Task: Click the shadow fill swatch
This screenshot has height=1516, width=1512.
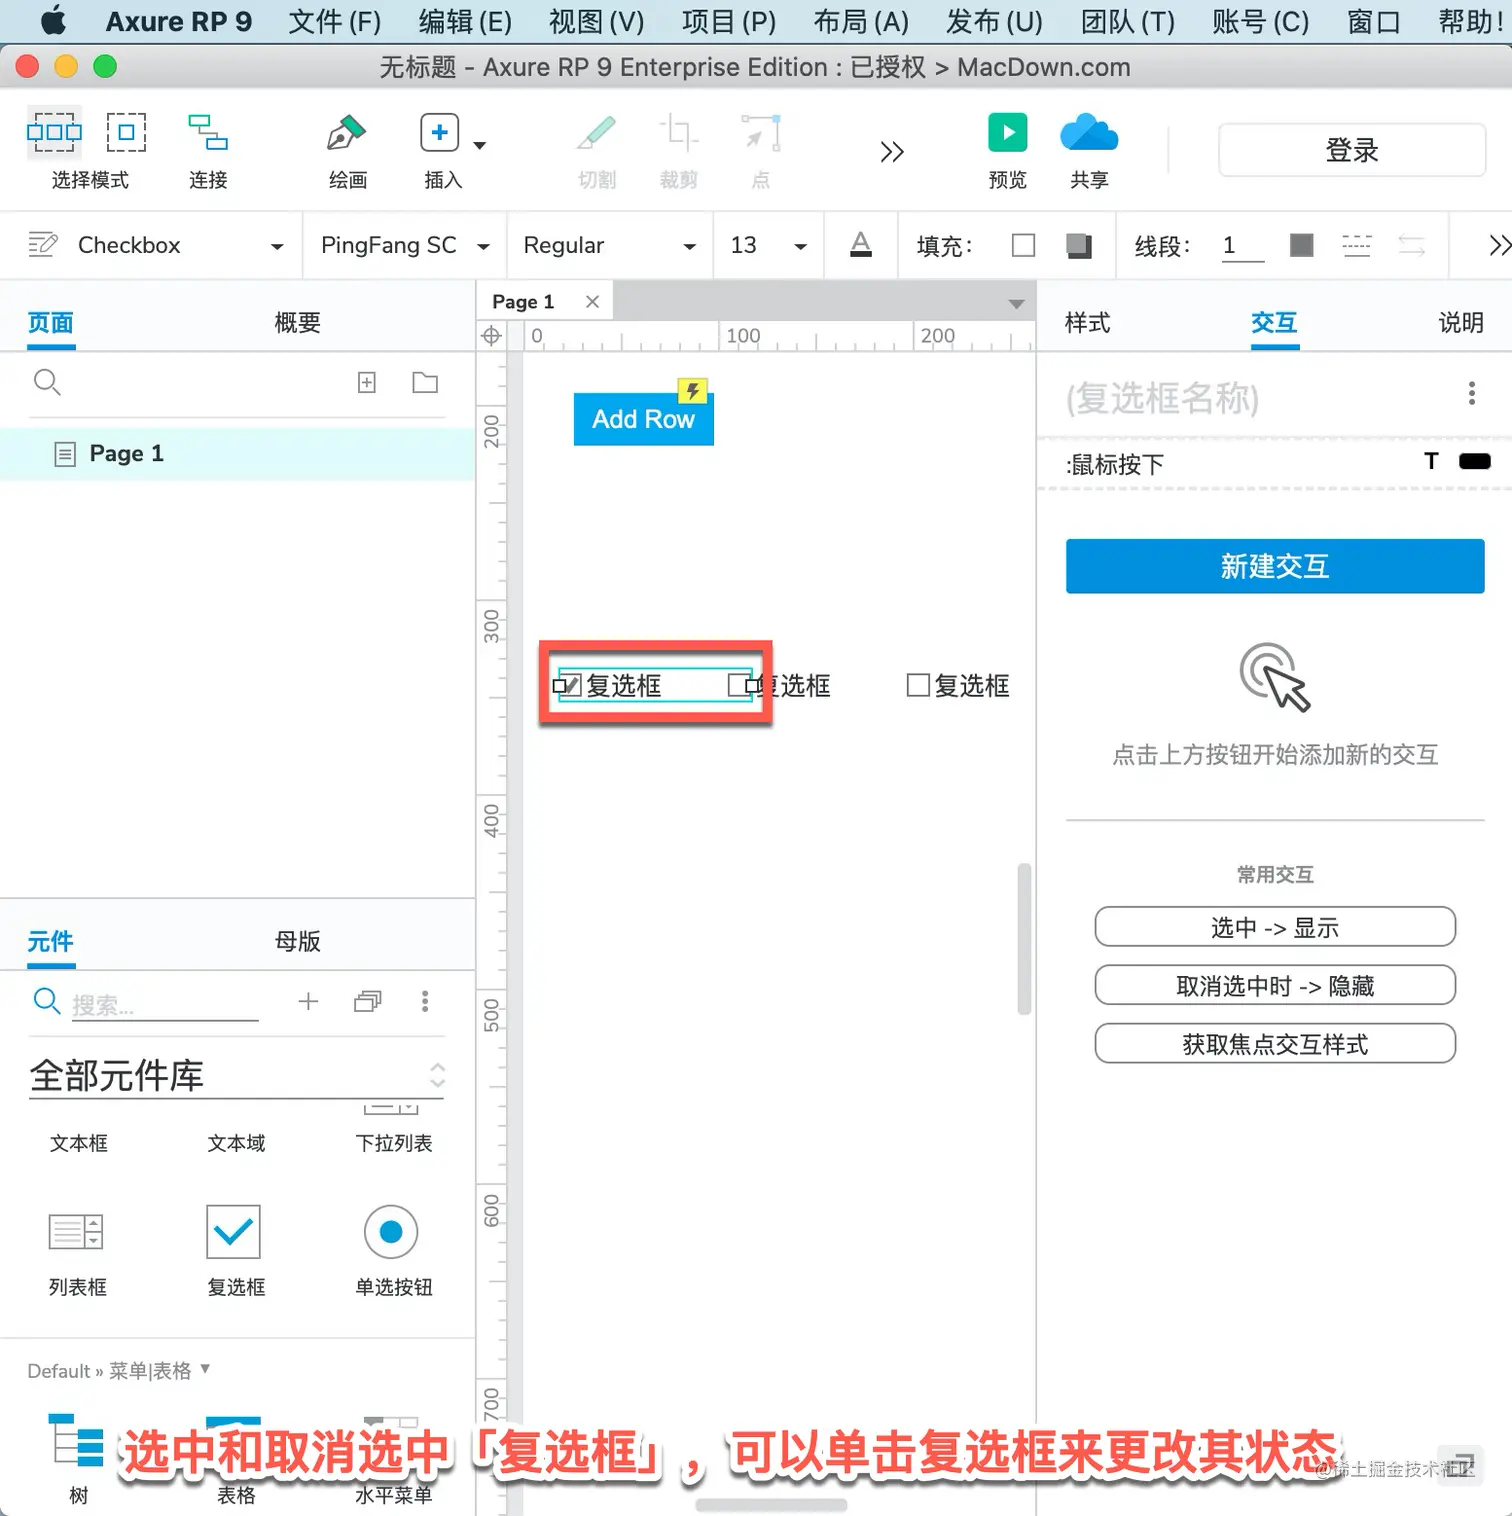Action: coord(1079,245)
